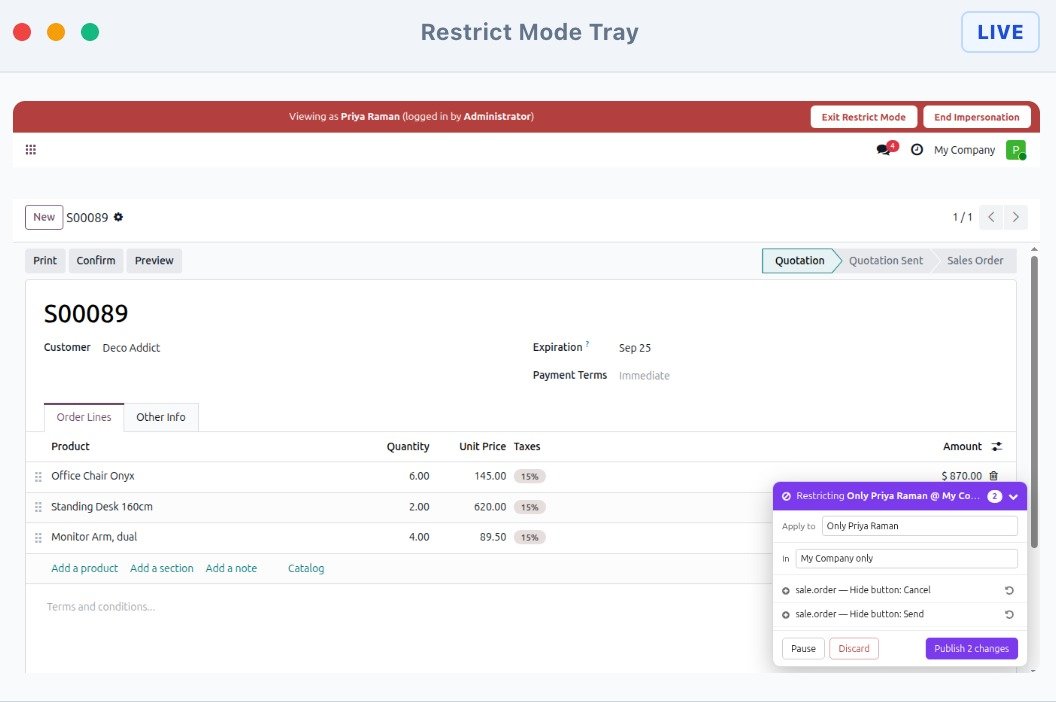
Task: Click the 1 / 1 pager counter
Action: pyautogui.click(x=962, y=217)
